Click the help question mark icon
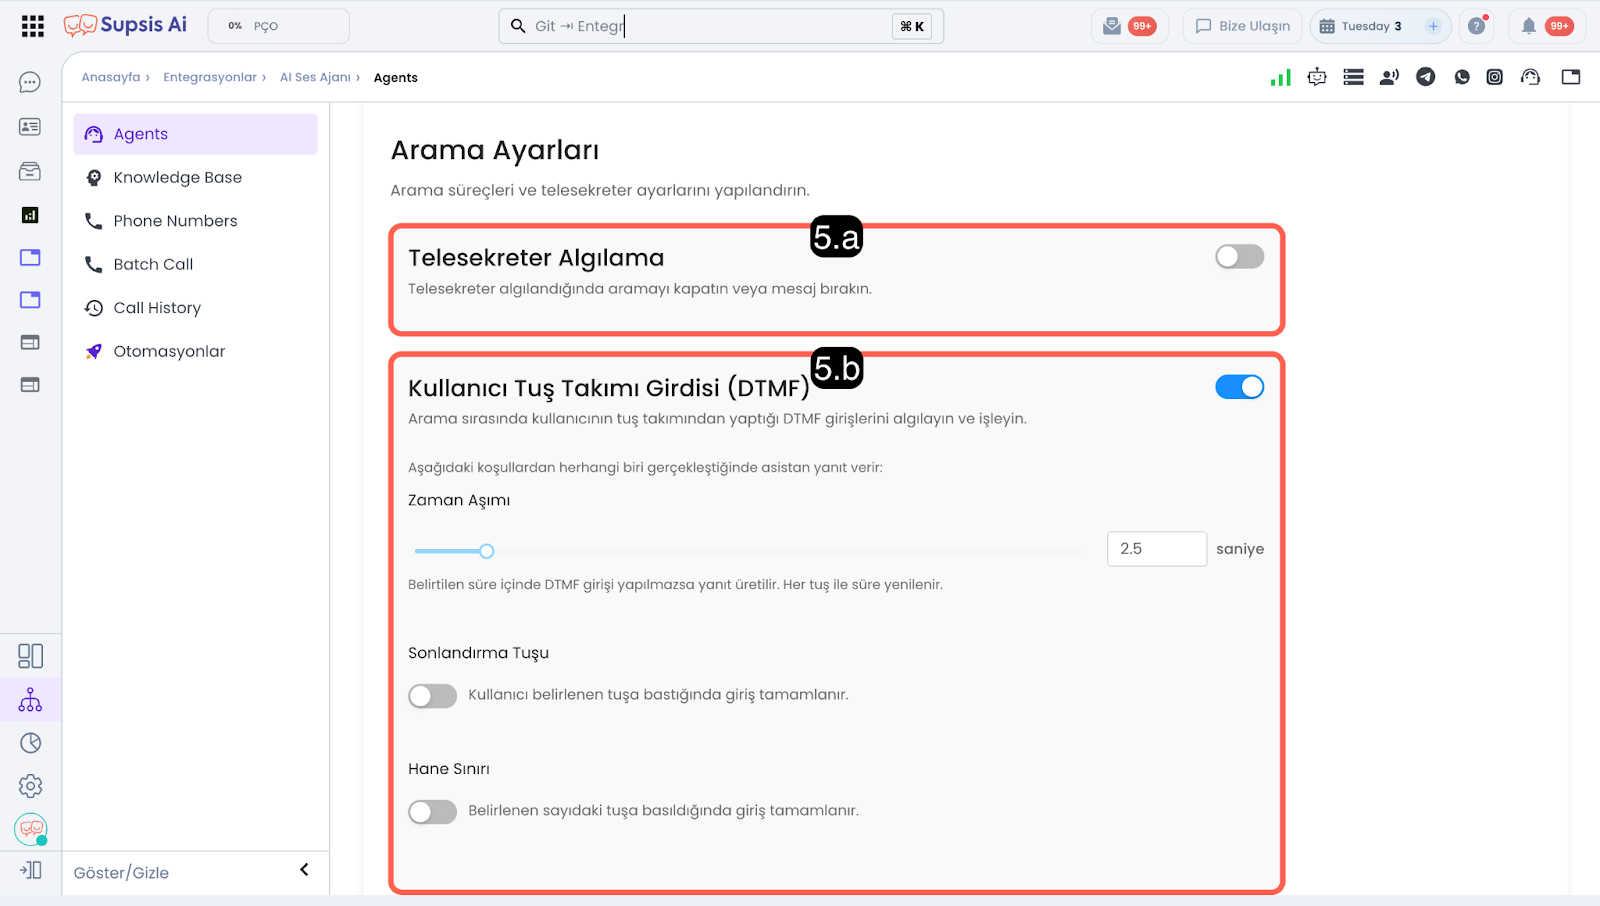Screen dimensions: 1600x906 (x=1476, y=26)
